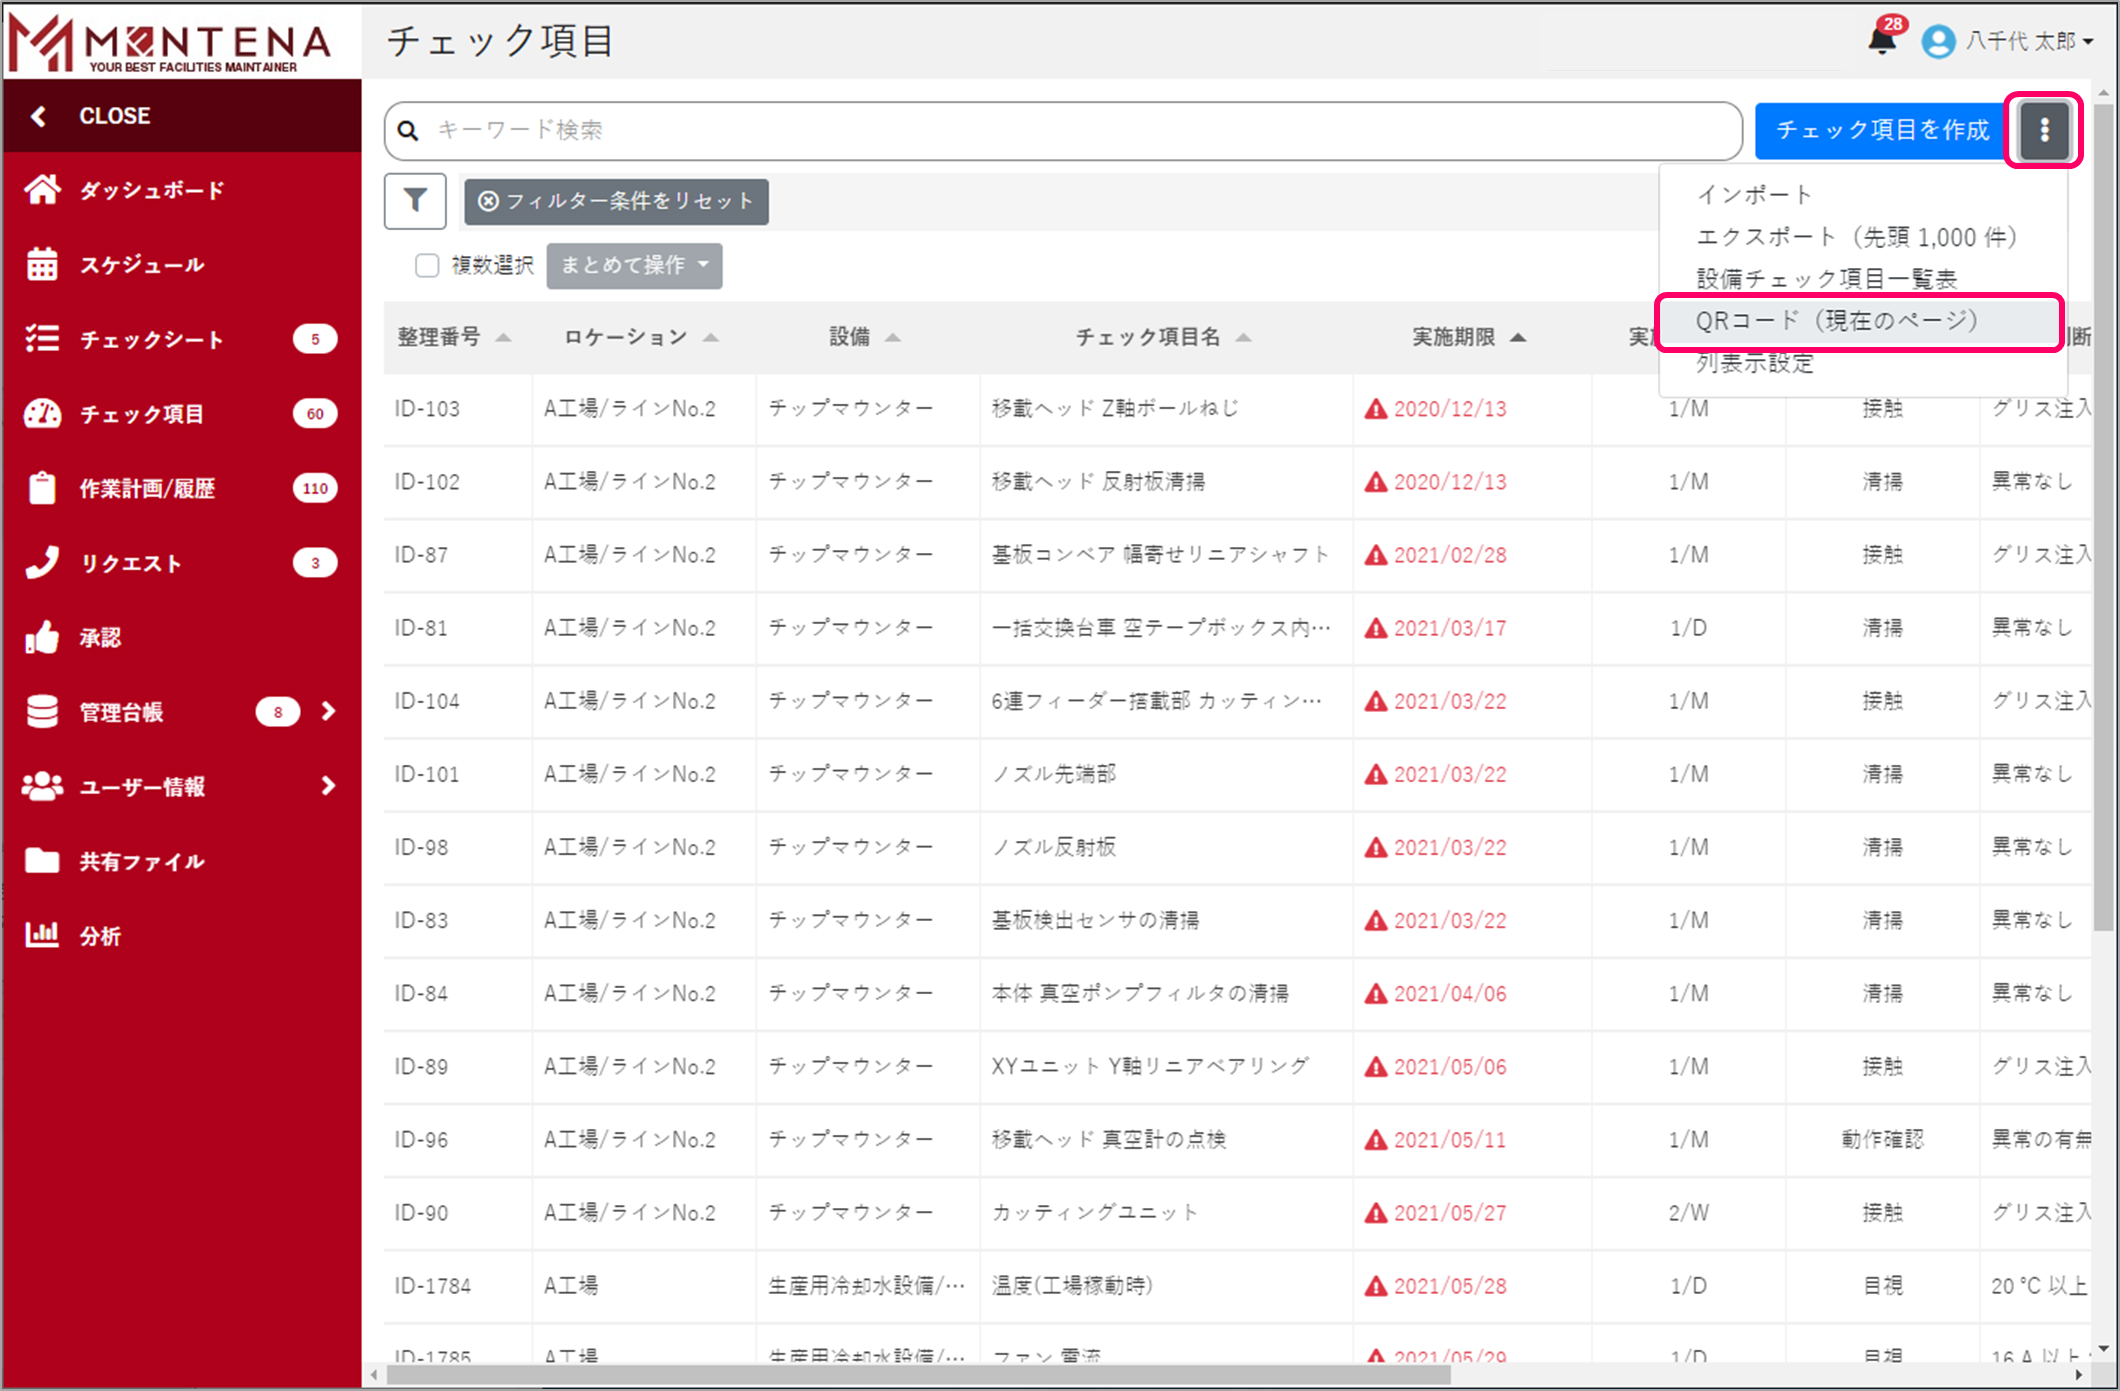Choose インポート from the options menu
This screenshot has width=2120, height=1391.
click(x=1754, y=194)
